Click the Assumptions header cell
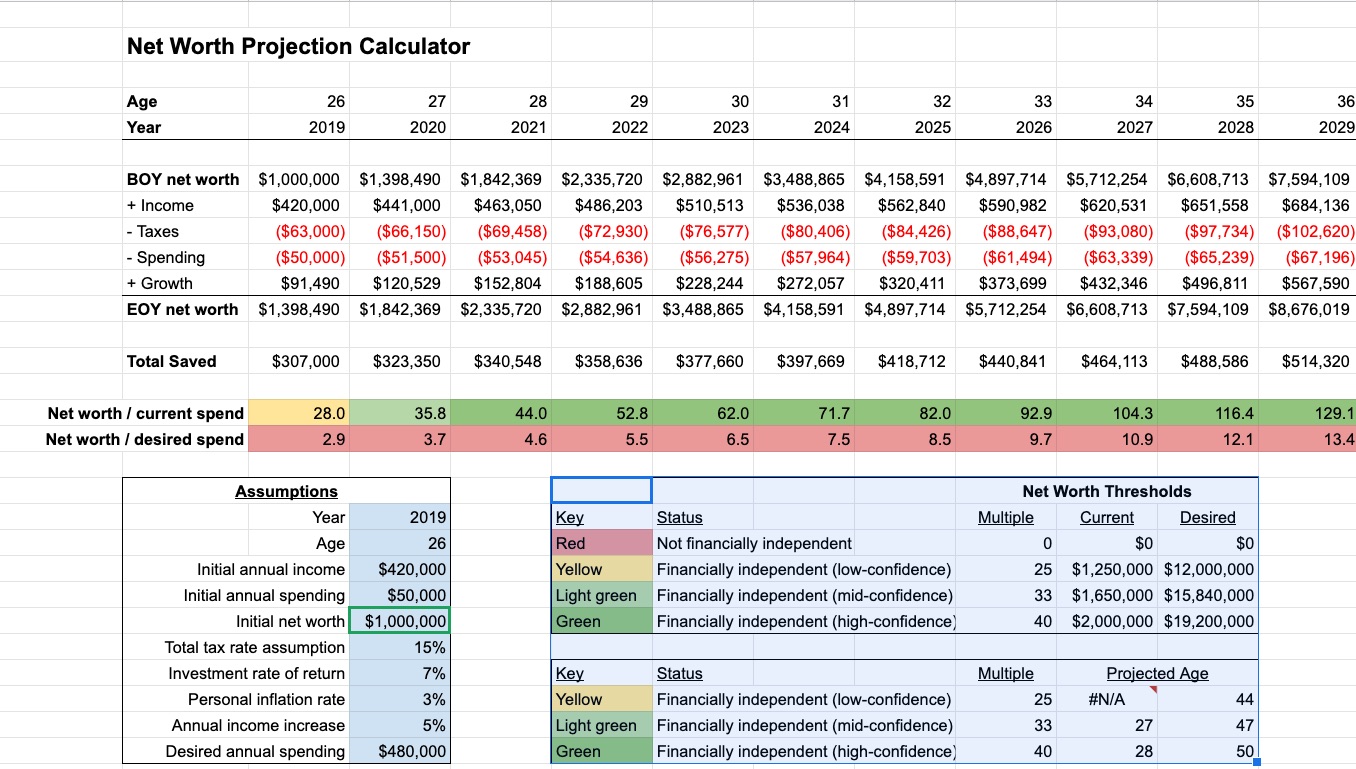The image size is (1356, 769). click(286, 491)
